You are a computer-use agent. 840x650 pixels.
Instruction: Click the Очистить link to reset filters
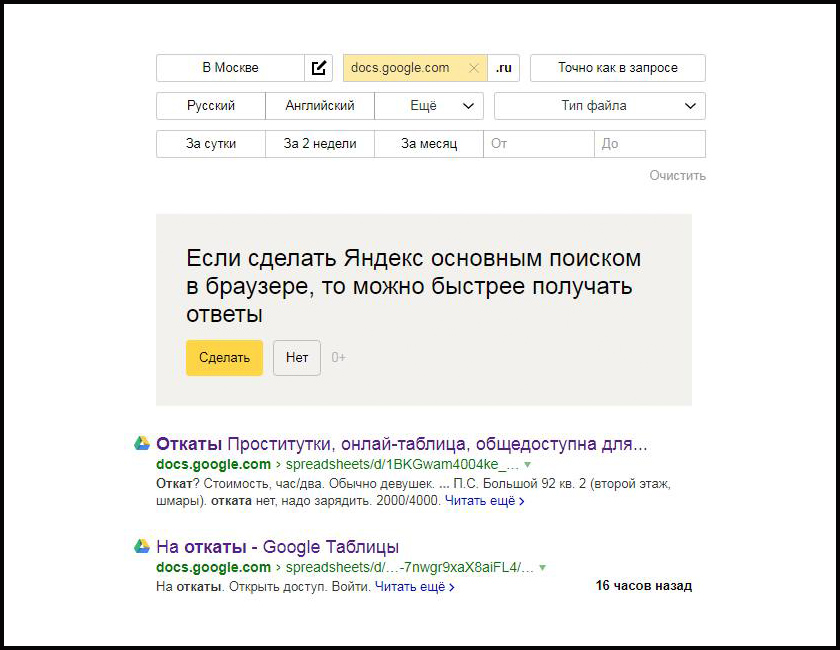pyautogui.click(x=677, y=176)
